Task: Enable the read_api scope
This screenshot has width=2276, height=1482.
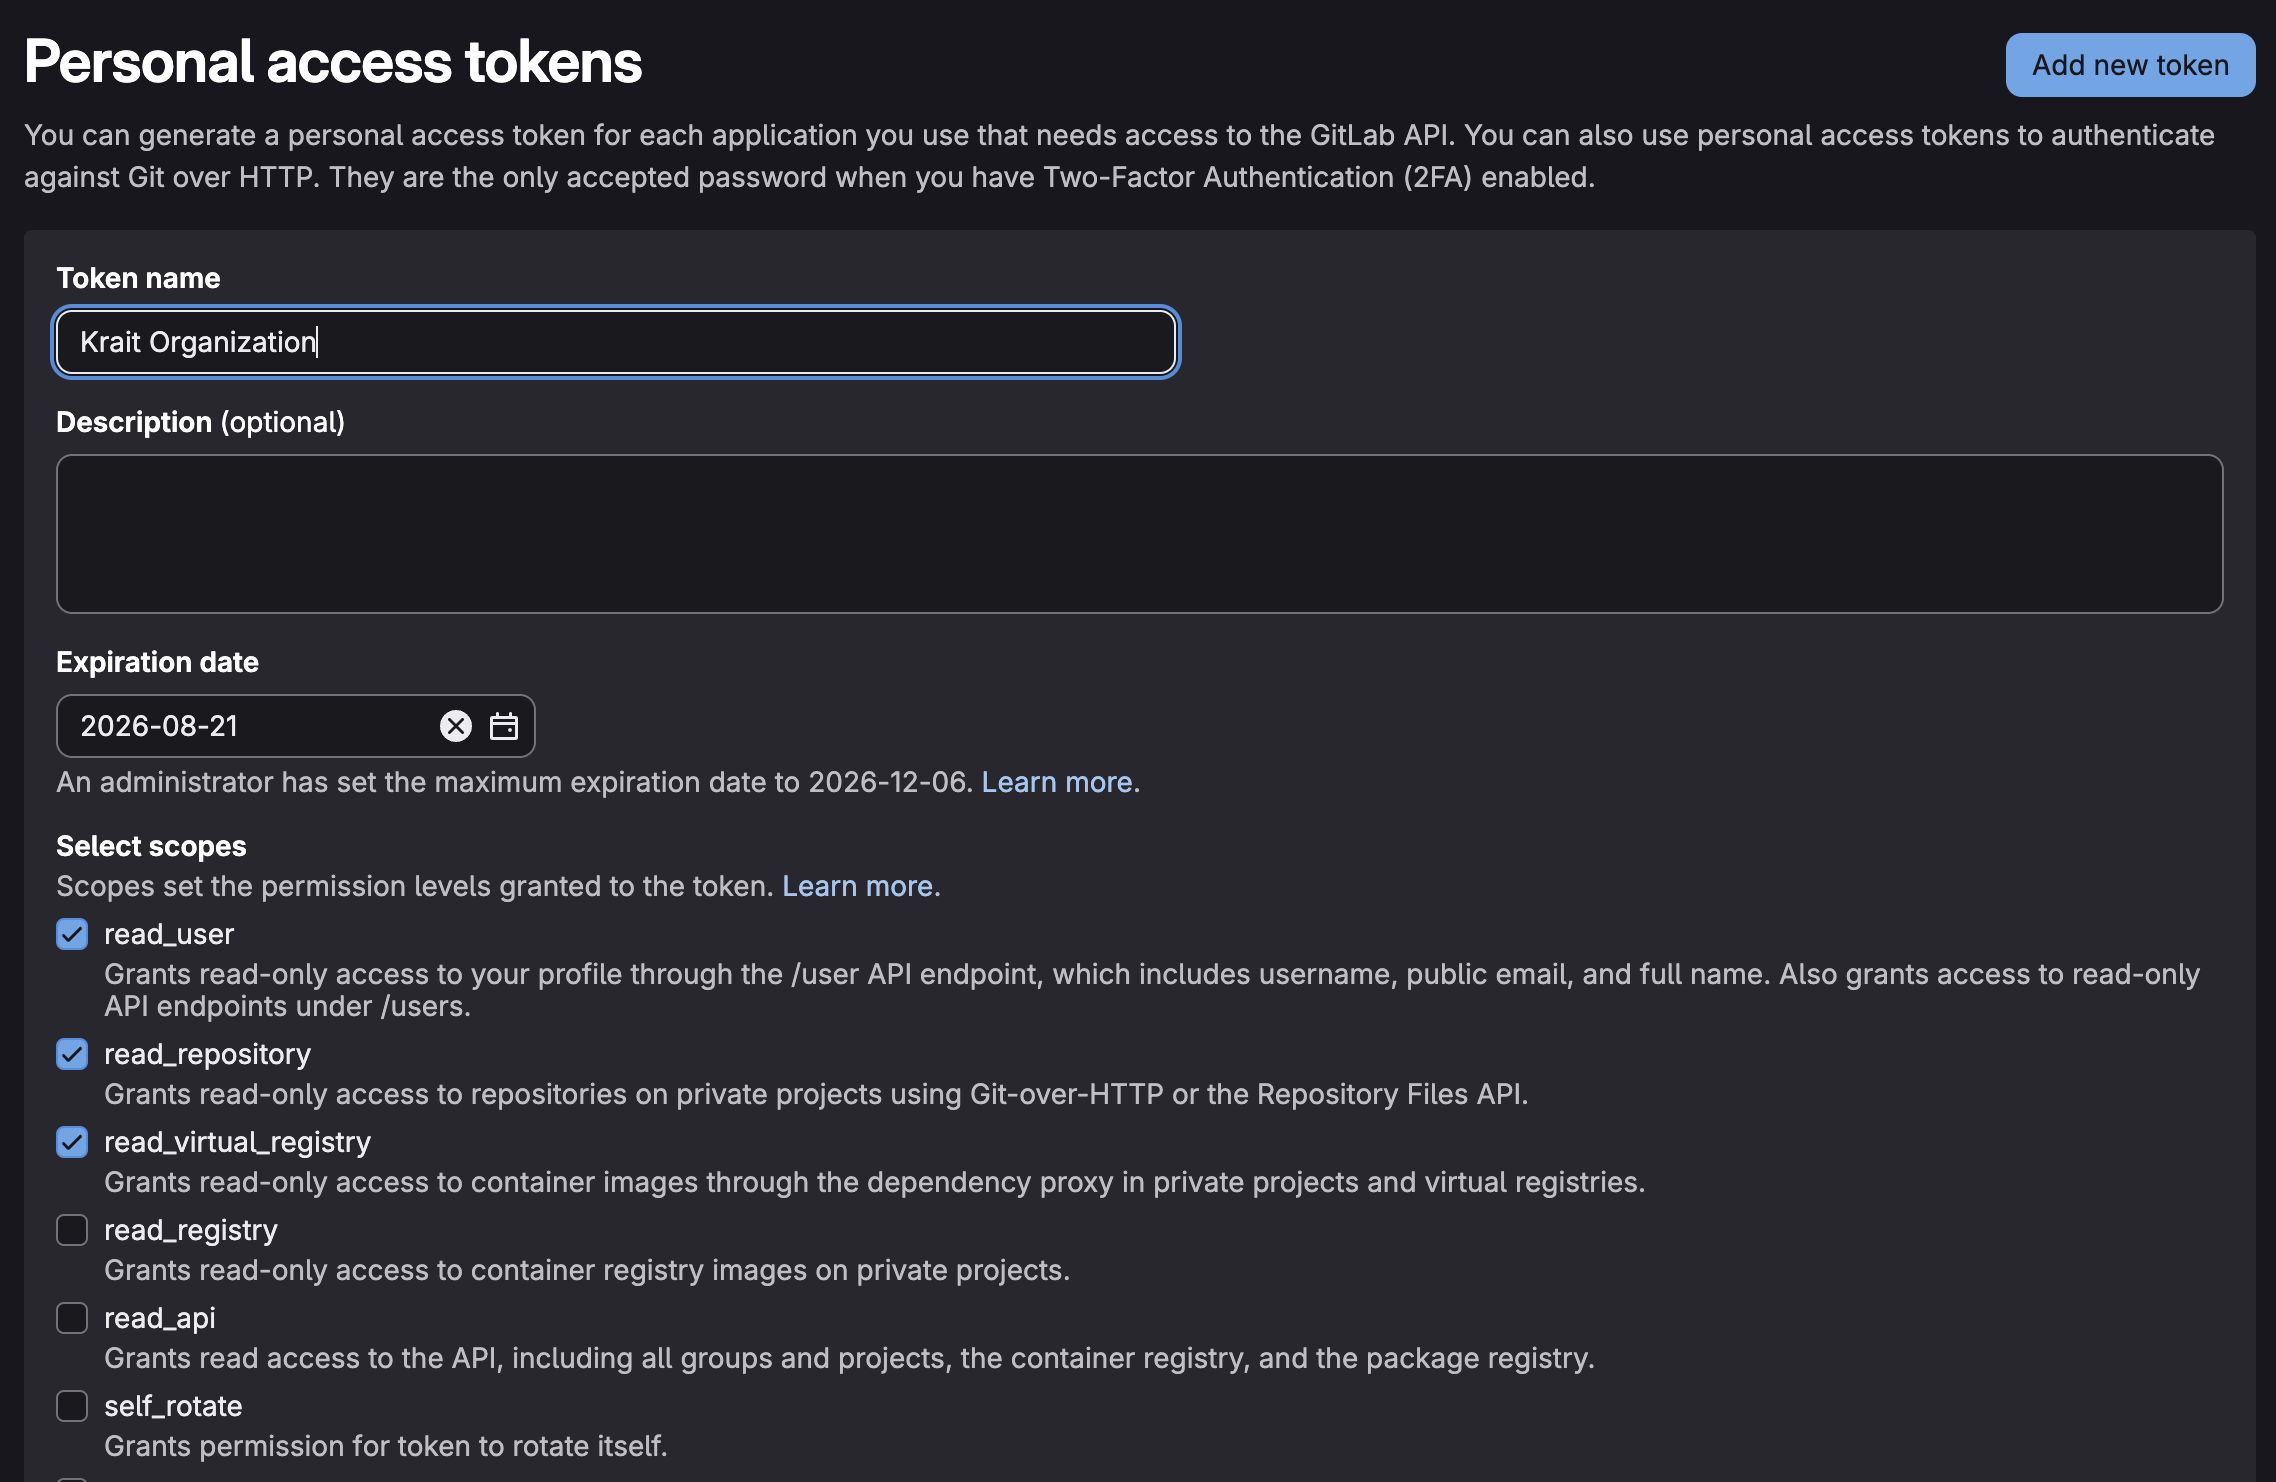Action: 71,1318
